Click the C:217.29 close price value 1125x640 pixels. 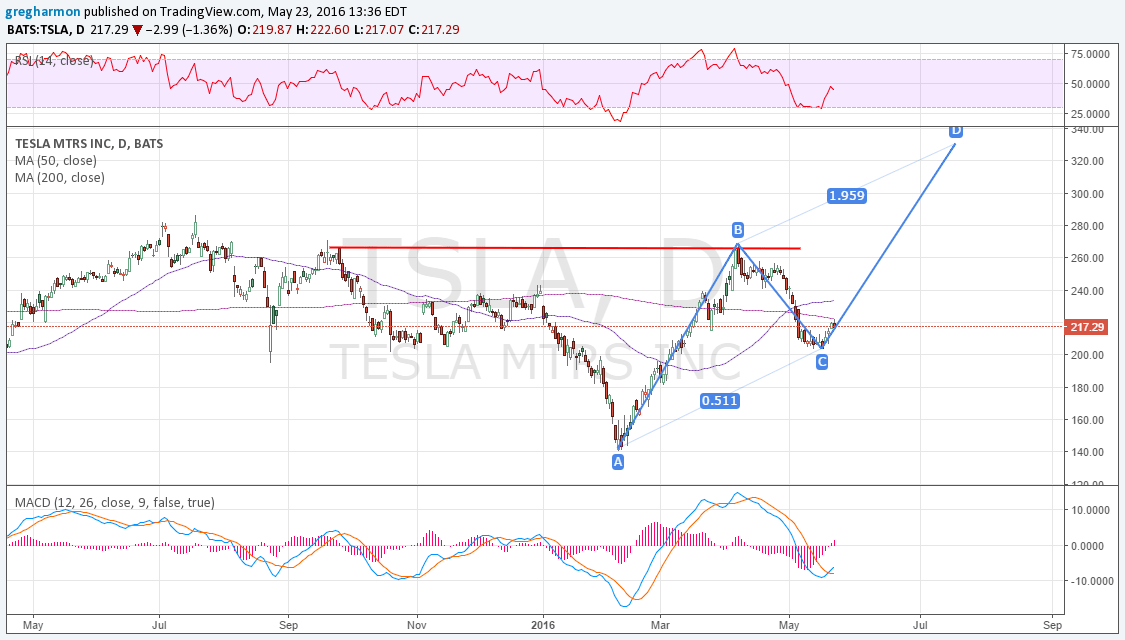433,30
